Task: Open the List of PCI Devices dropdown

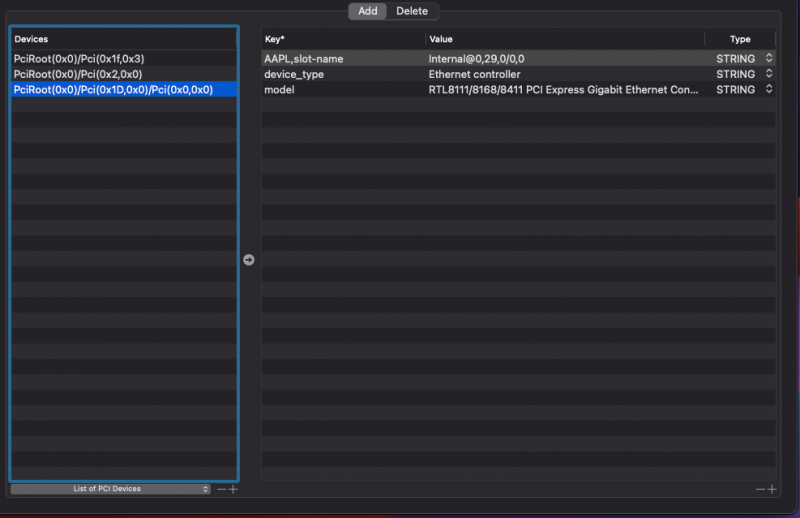Action: (x=110, y=489)
